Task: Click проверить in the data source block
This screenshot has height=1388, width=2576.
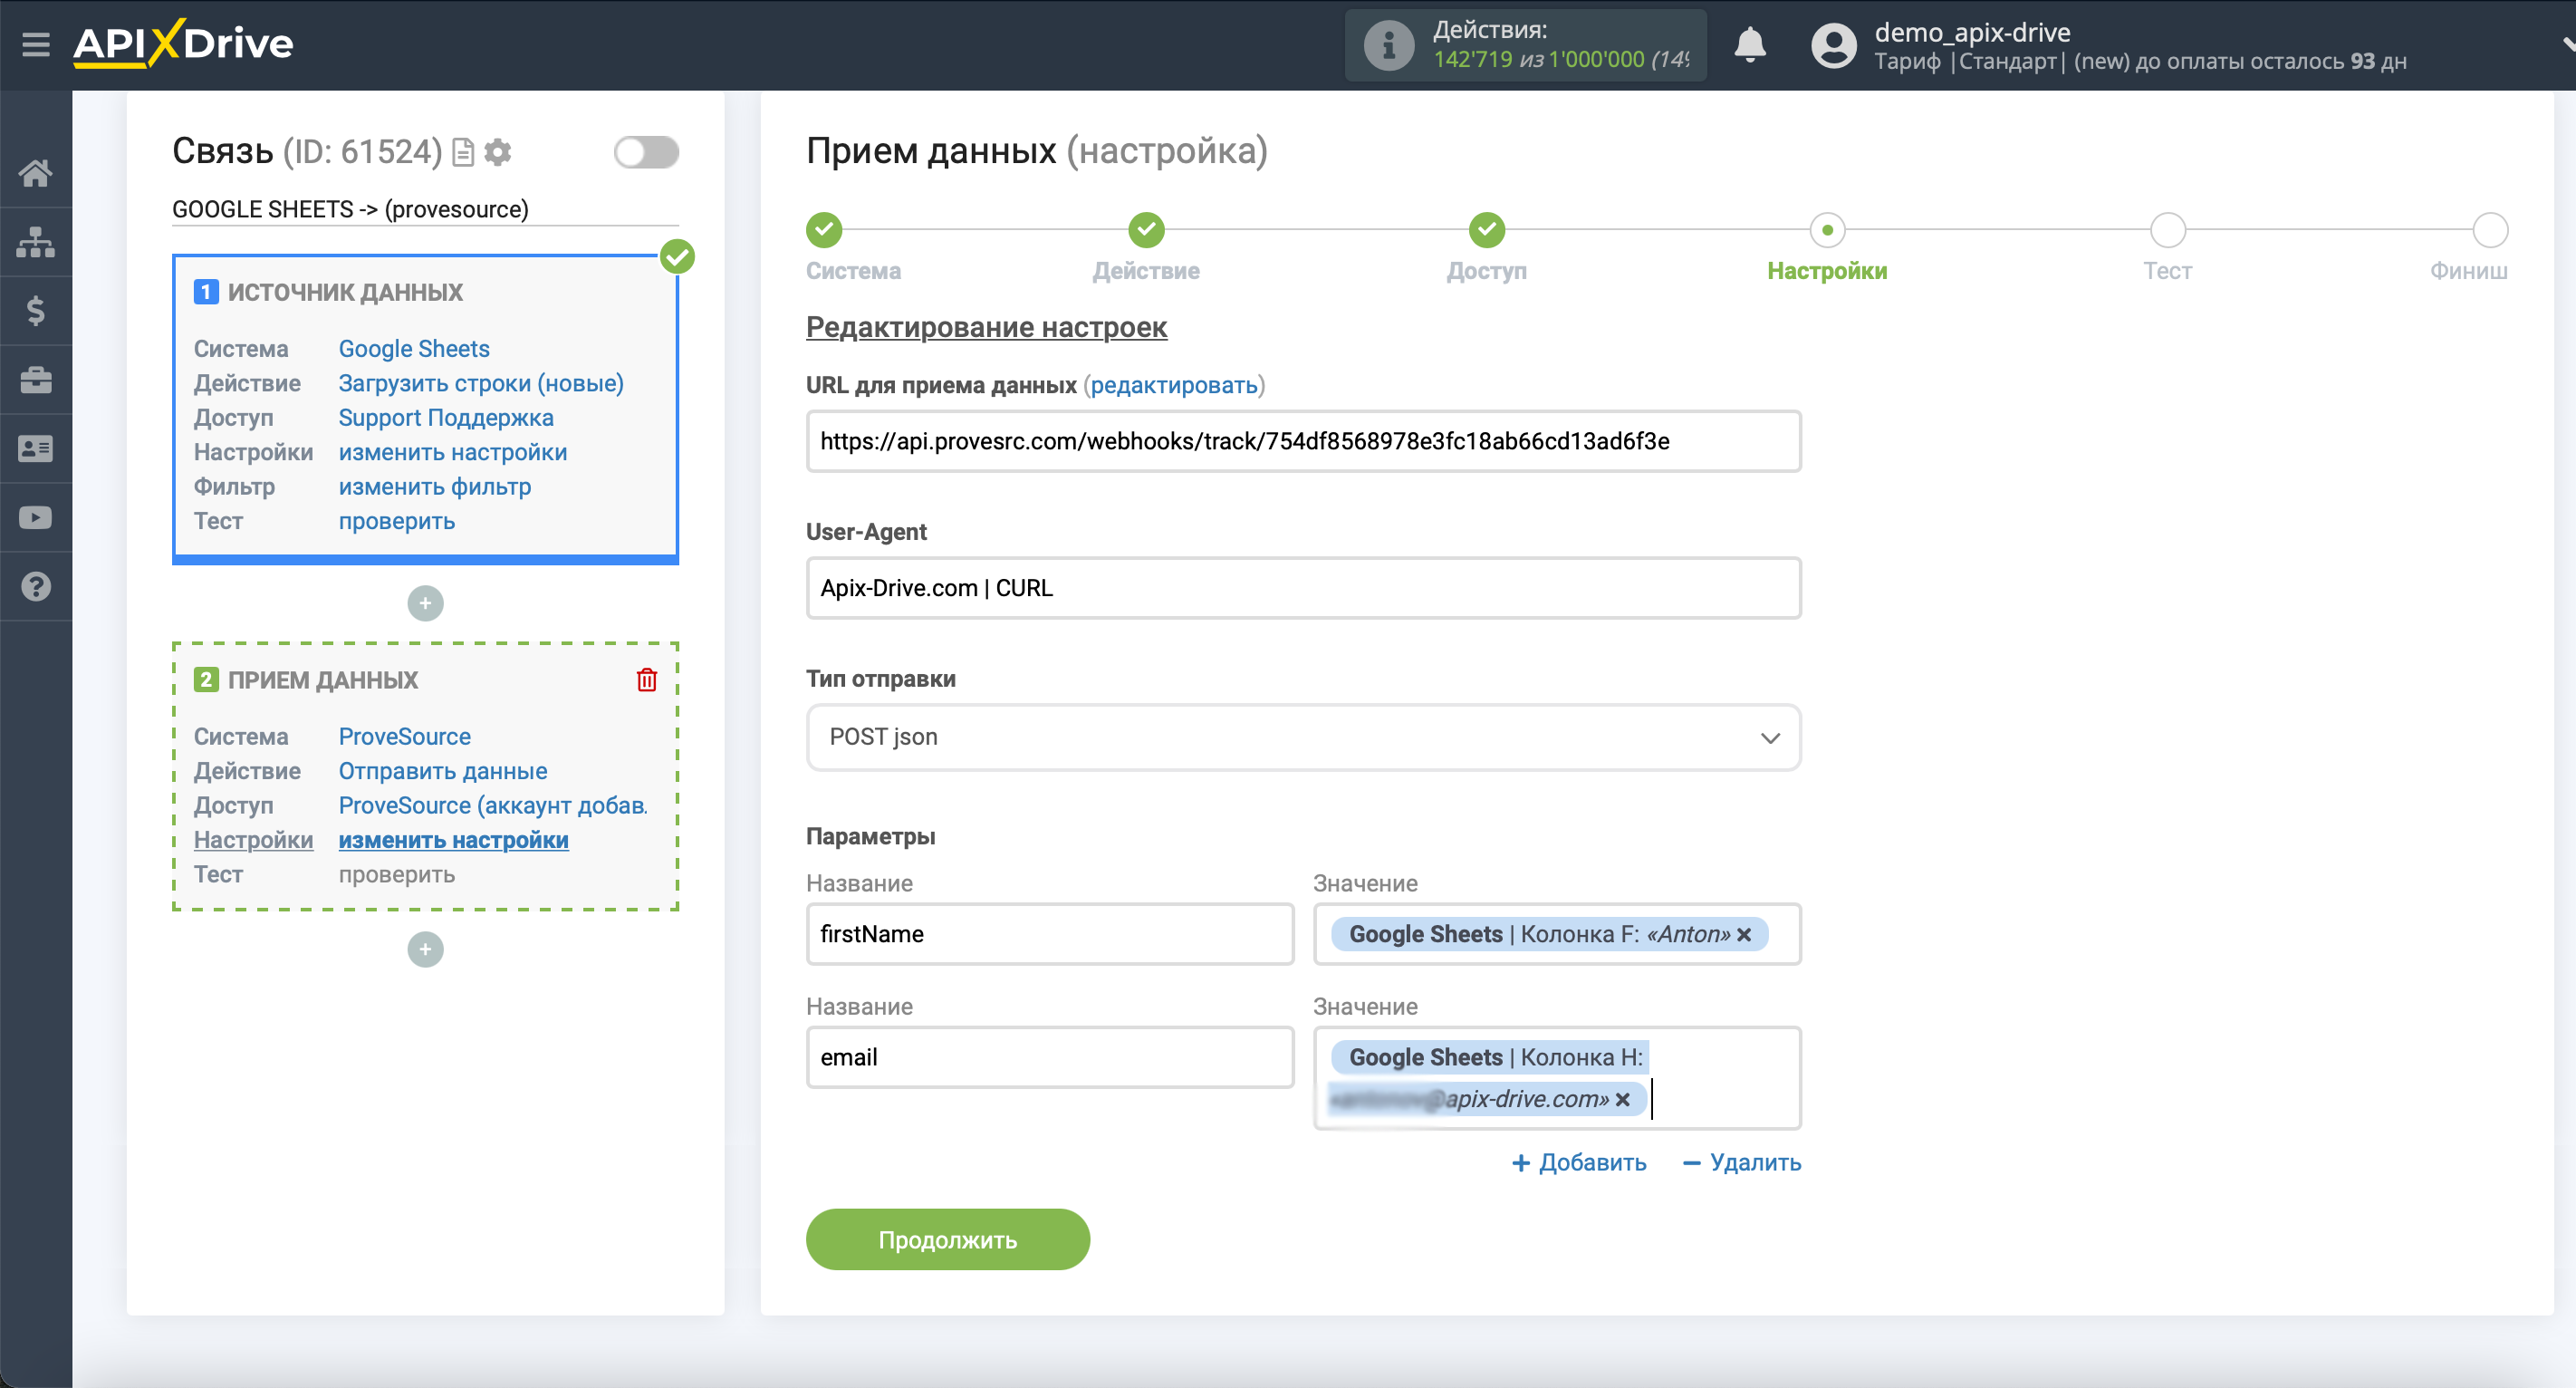Action: pyautogui.click(x=396, y=522)
